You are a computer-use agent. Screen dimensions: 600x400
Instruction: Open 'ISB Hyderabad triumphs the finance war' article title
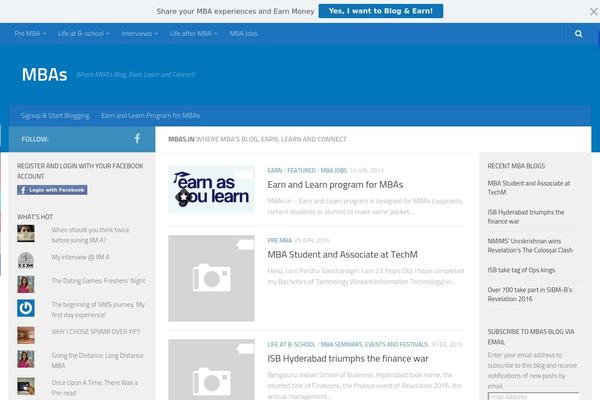coord(348,359)
